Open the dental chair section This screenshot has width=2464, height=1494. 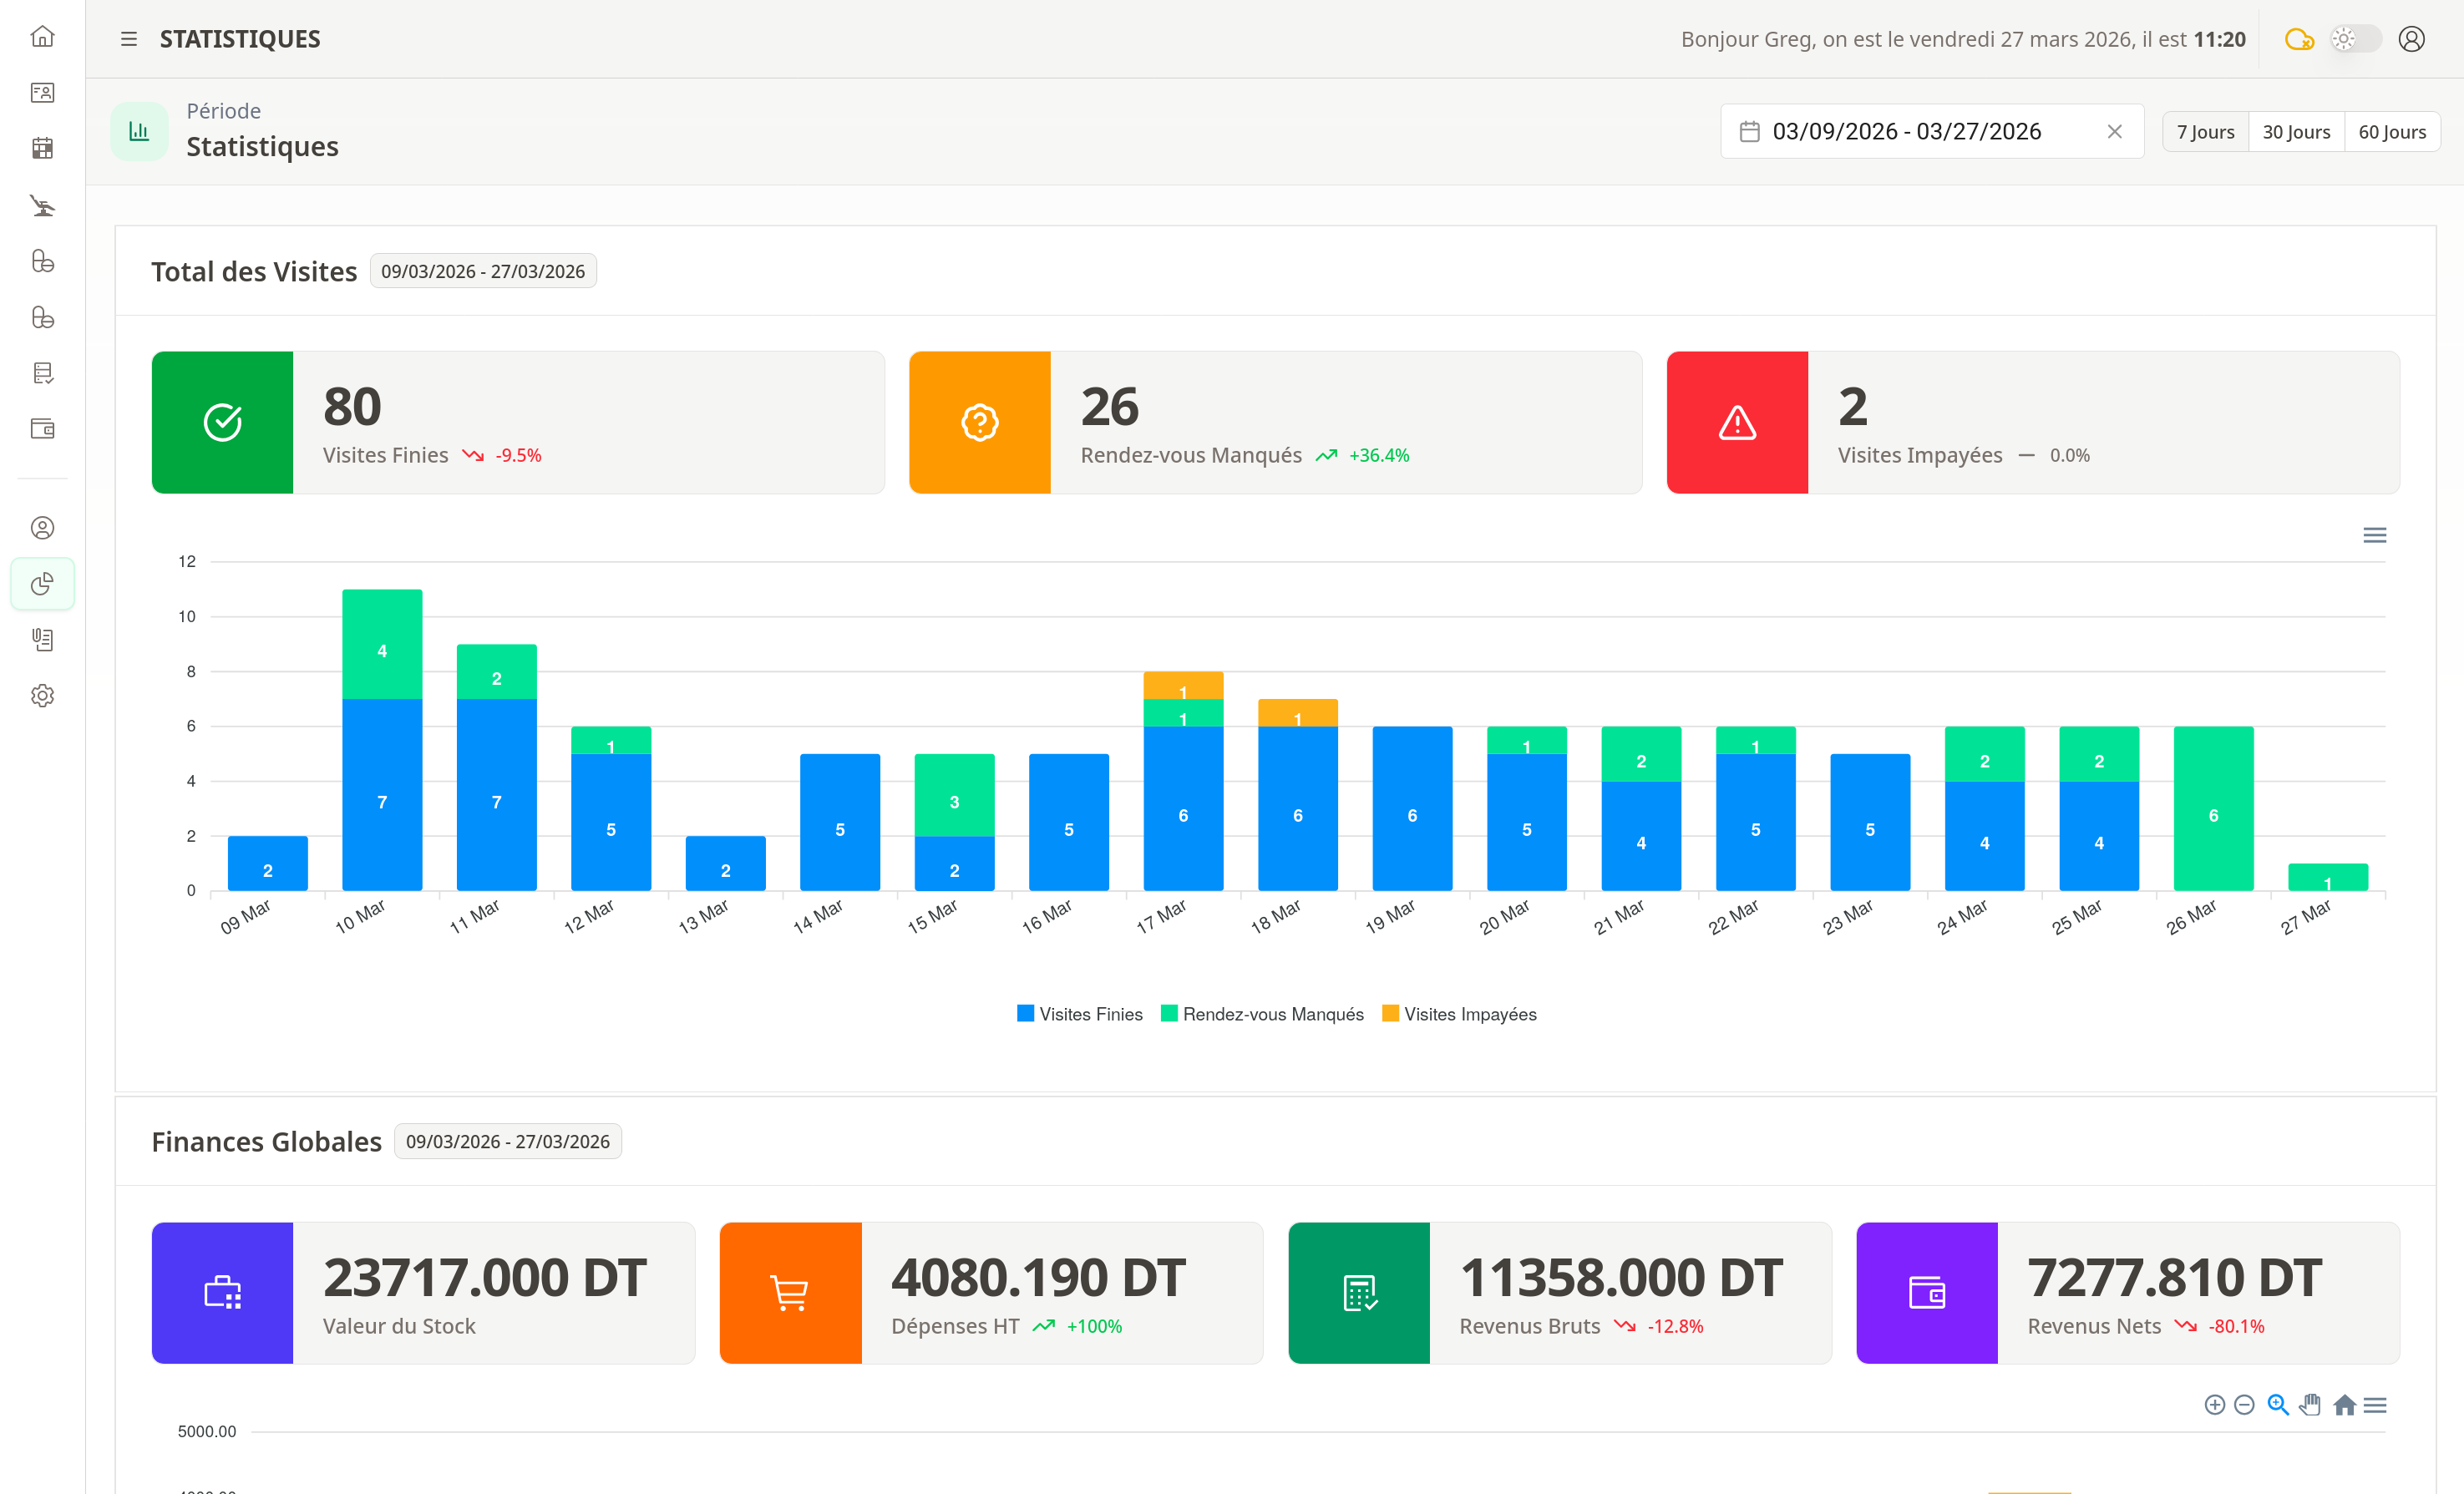[x=42, y=206]
